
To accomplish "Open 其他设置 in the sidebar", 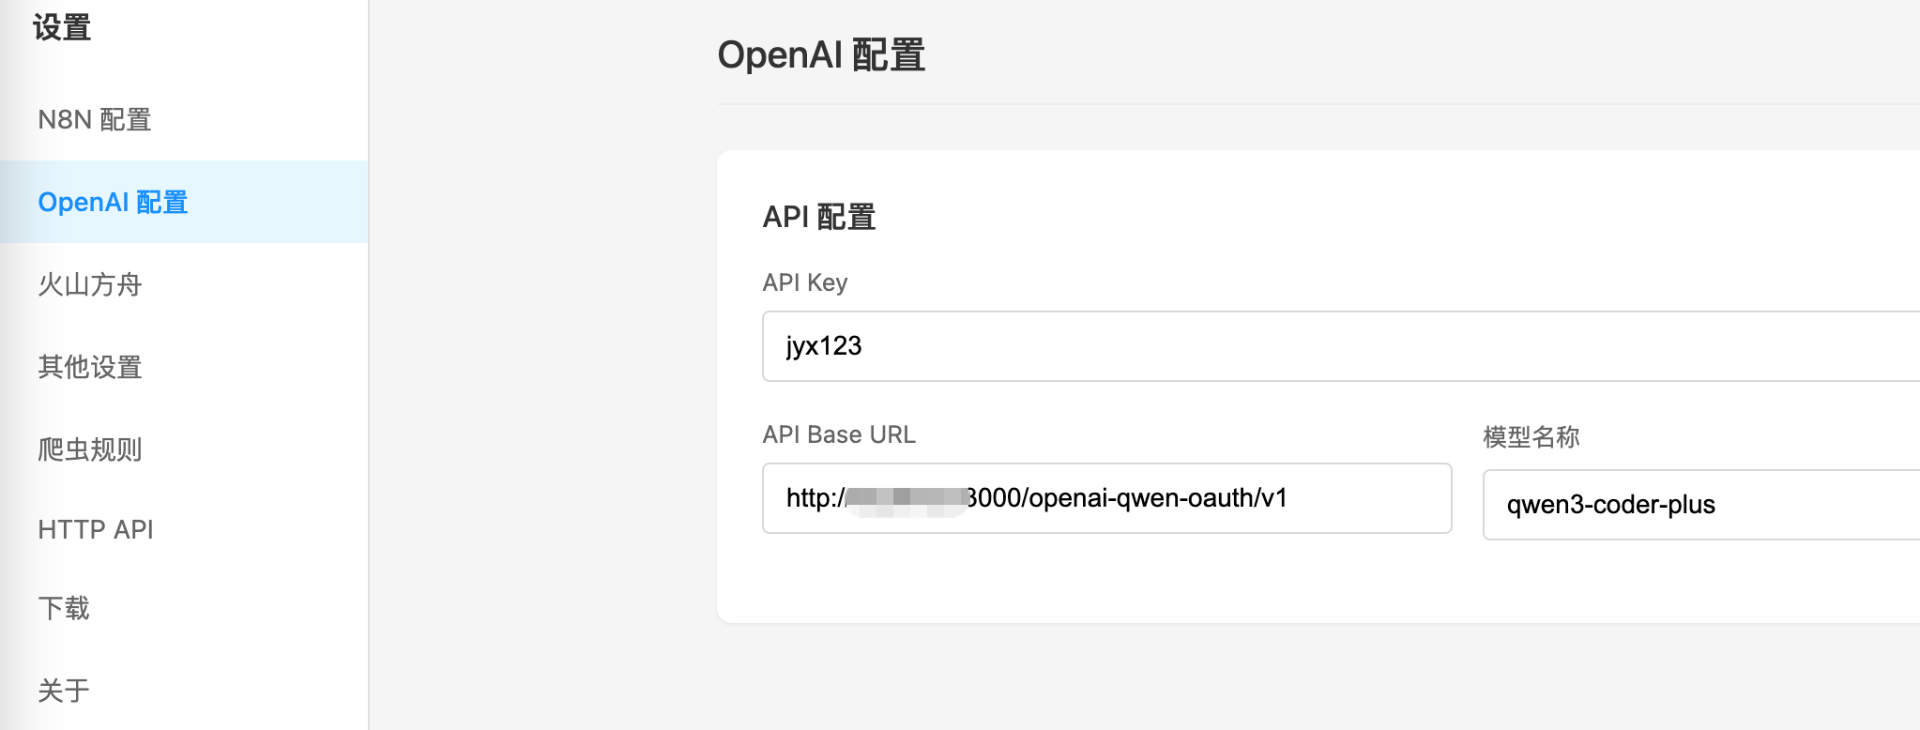I will (90, 367).
